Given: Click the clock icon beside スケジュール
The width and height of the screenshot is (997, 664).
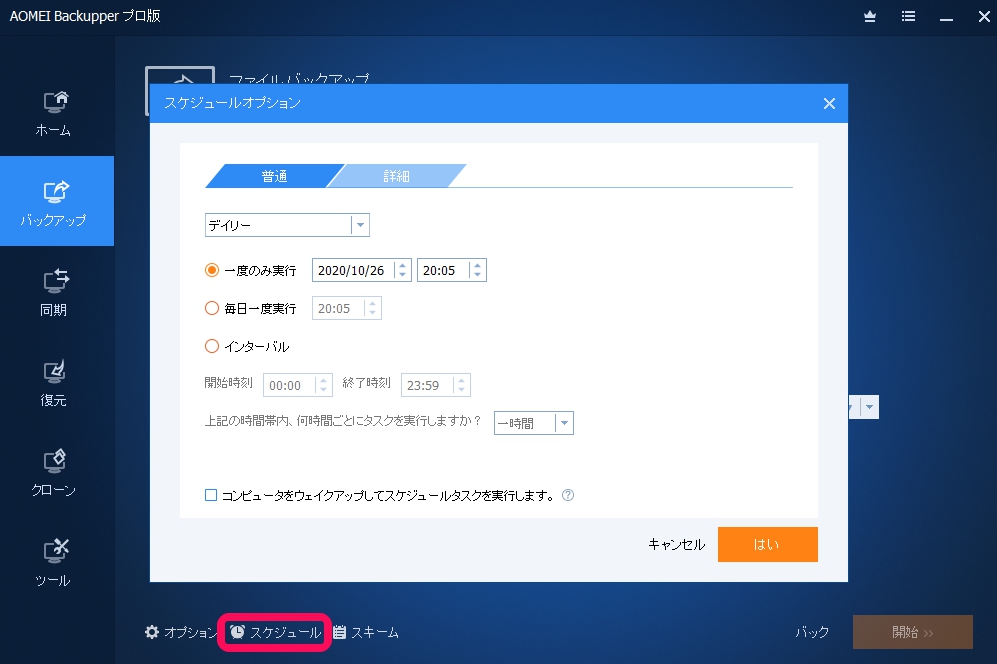Looking at the screenshot, I should tap(237, 632).
